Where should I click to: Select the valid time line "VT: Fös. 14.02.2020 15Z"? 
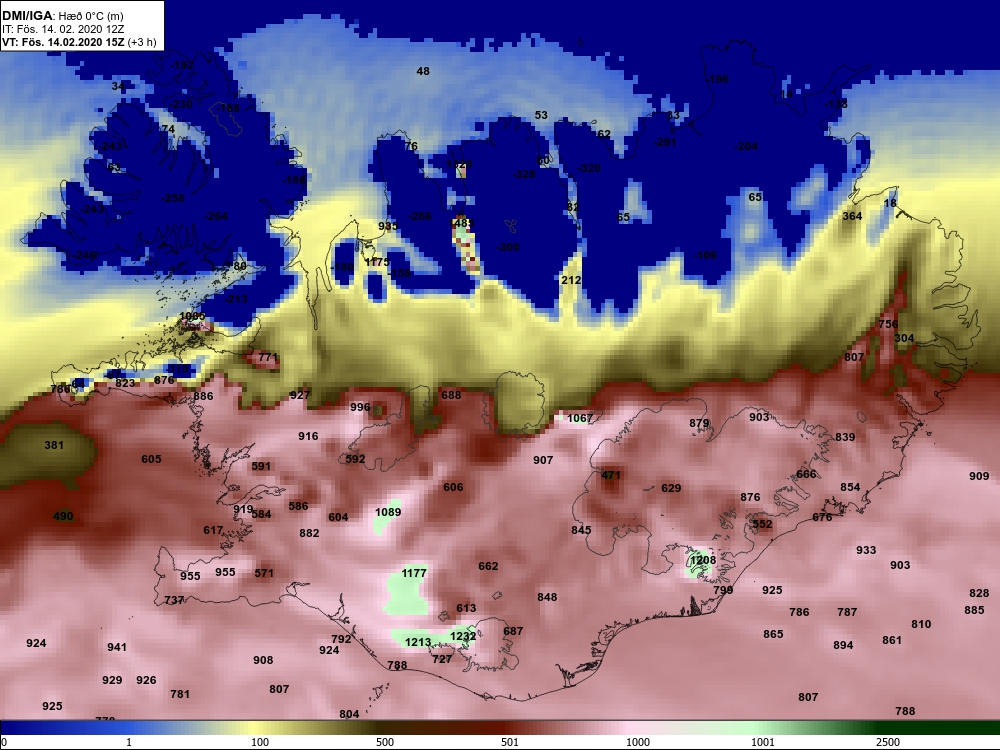tap(64, 42)
